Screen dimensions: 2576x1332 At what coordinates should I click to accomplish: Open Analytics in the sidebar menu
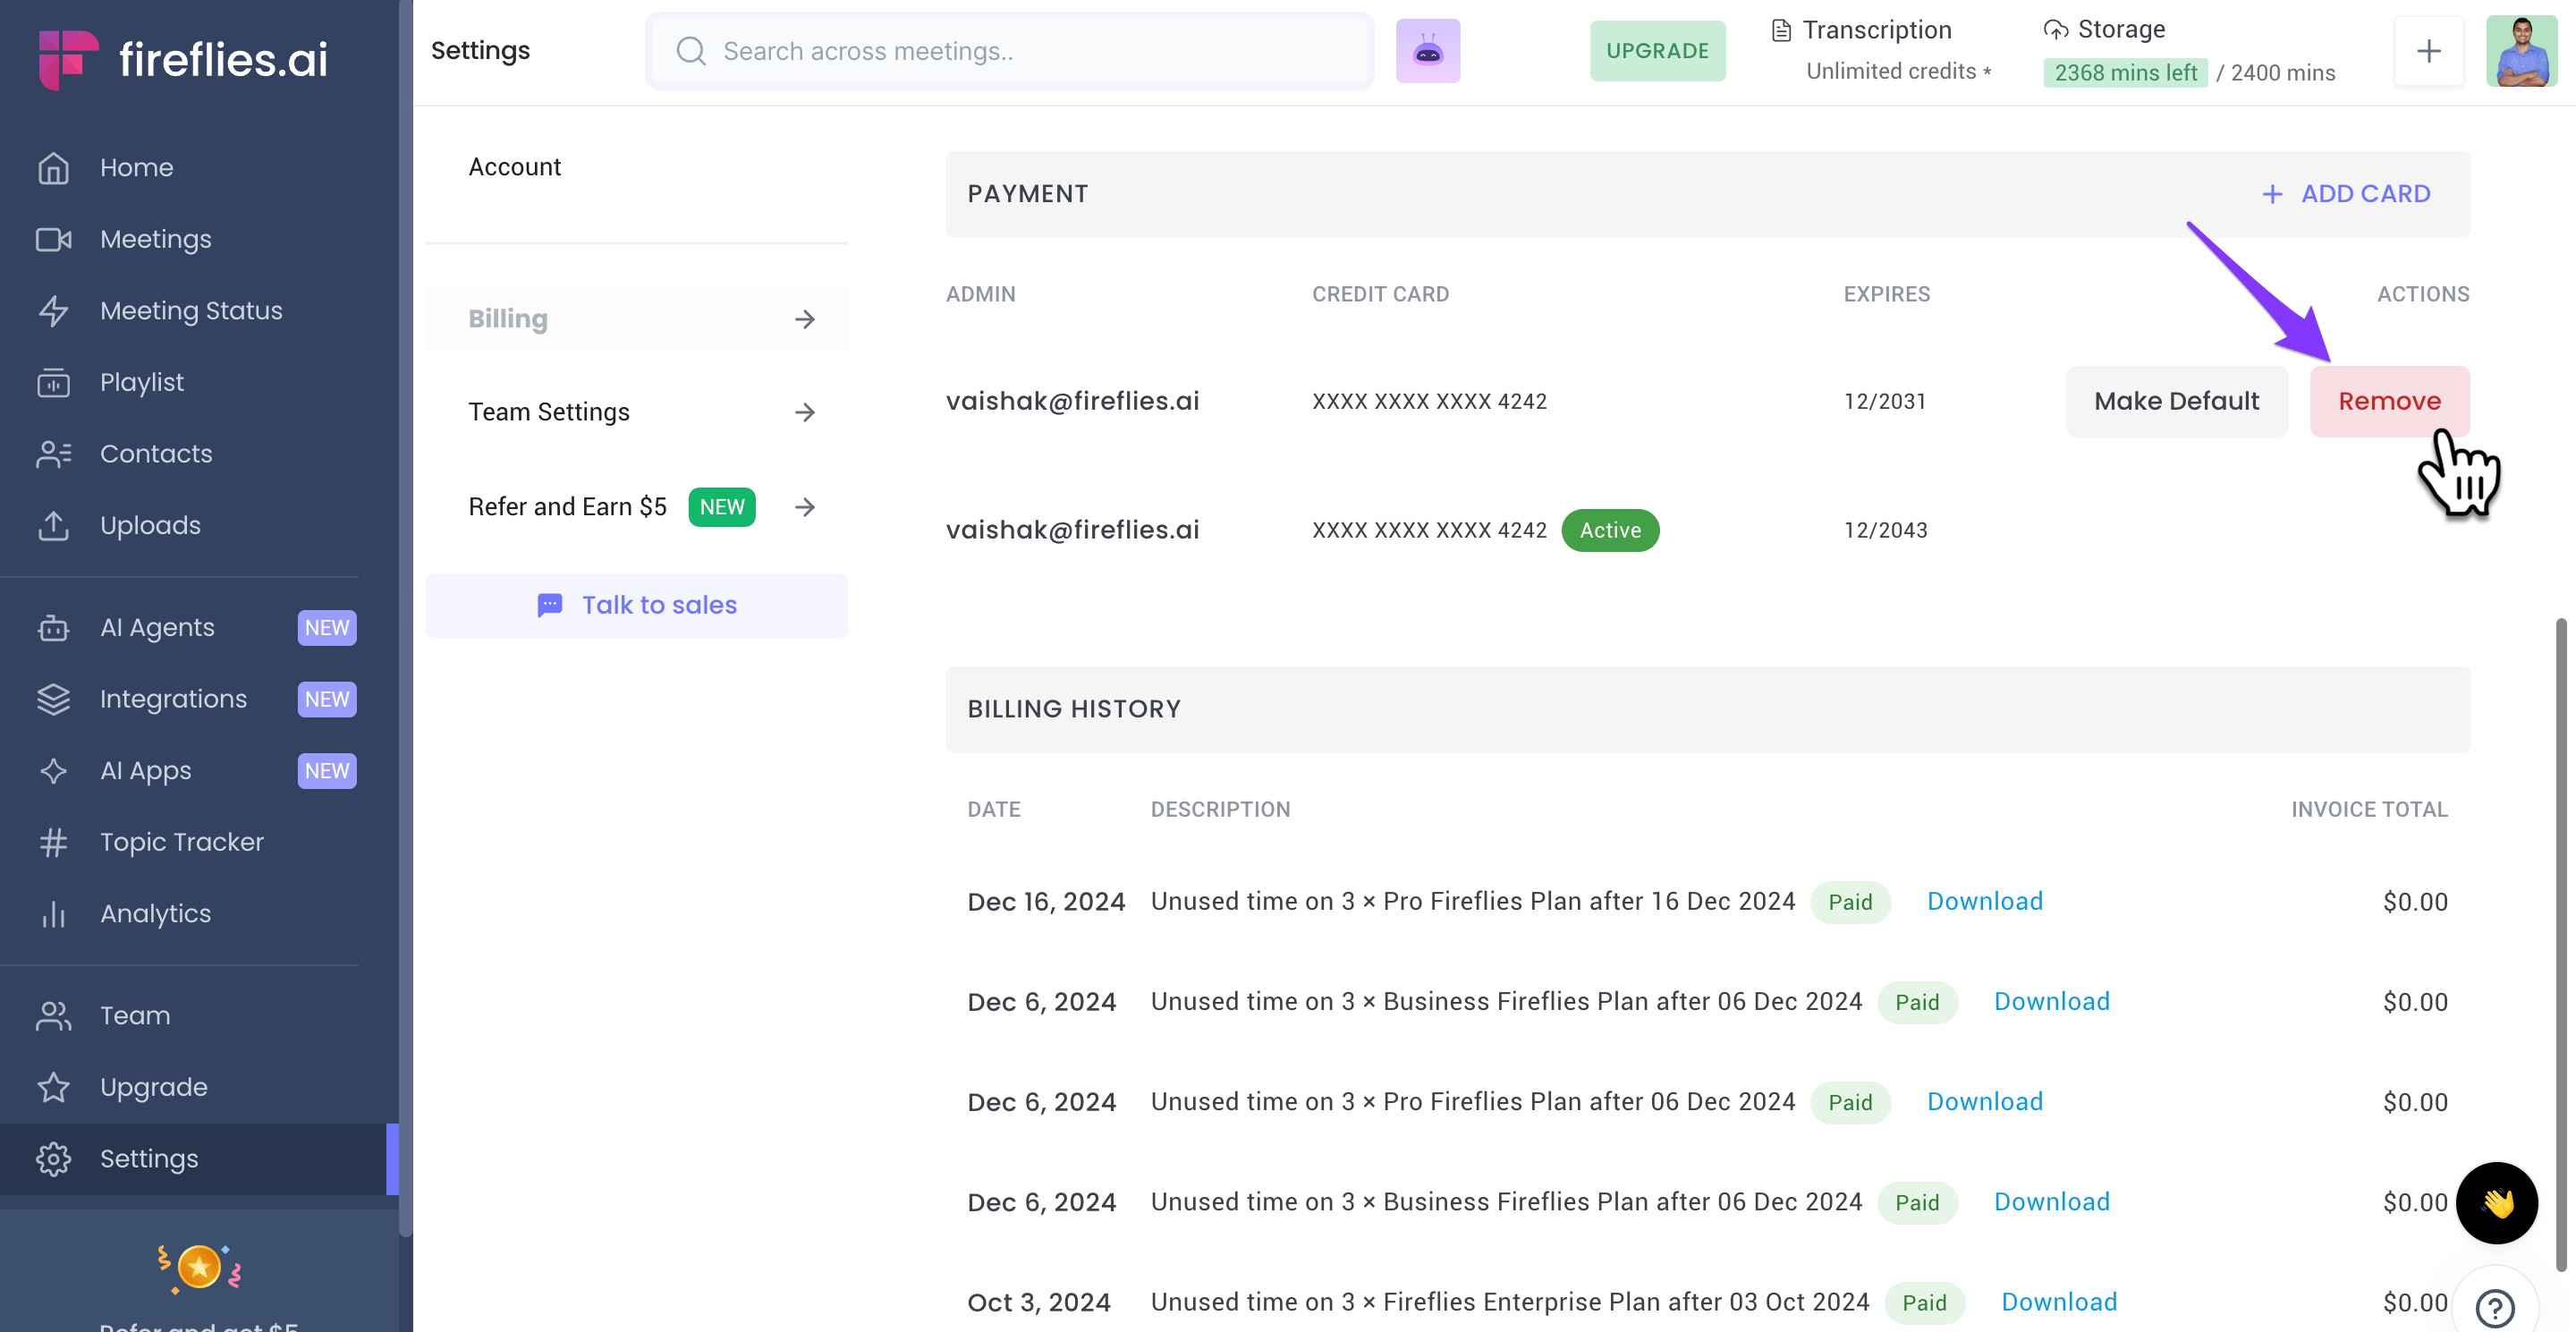pyautogui.click(x=155, y=913)
